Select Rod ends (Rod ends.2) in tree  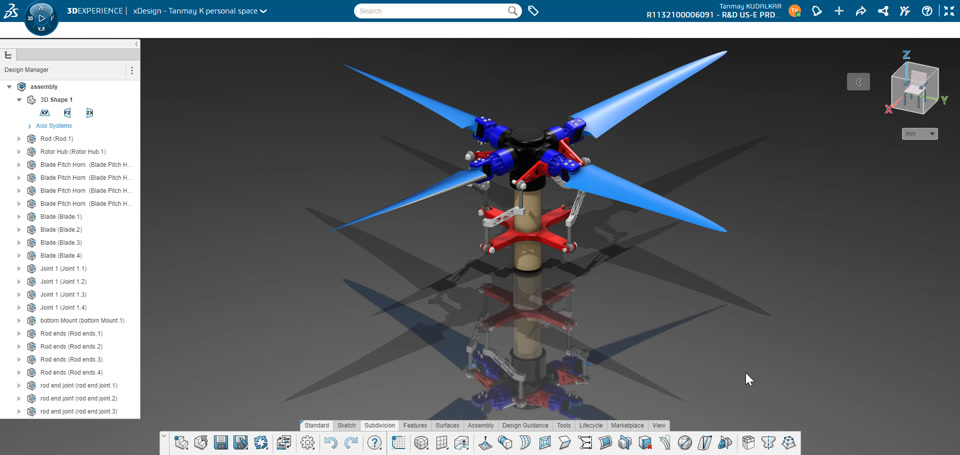[x=72, y=347]
